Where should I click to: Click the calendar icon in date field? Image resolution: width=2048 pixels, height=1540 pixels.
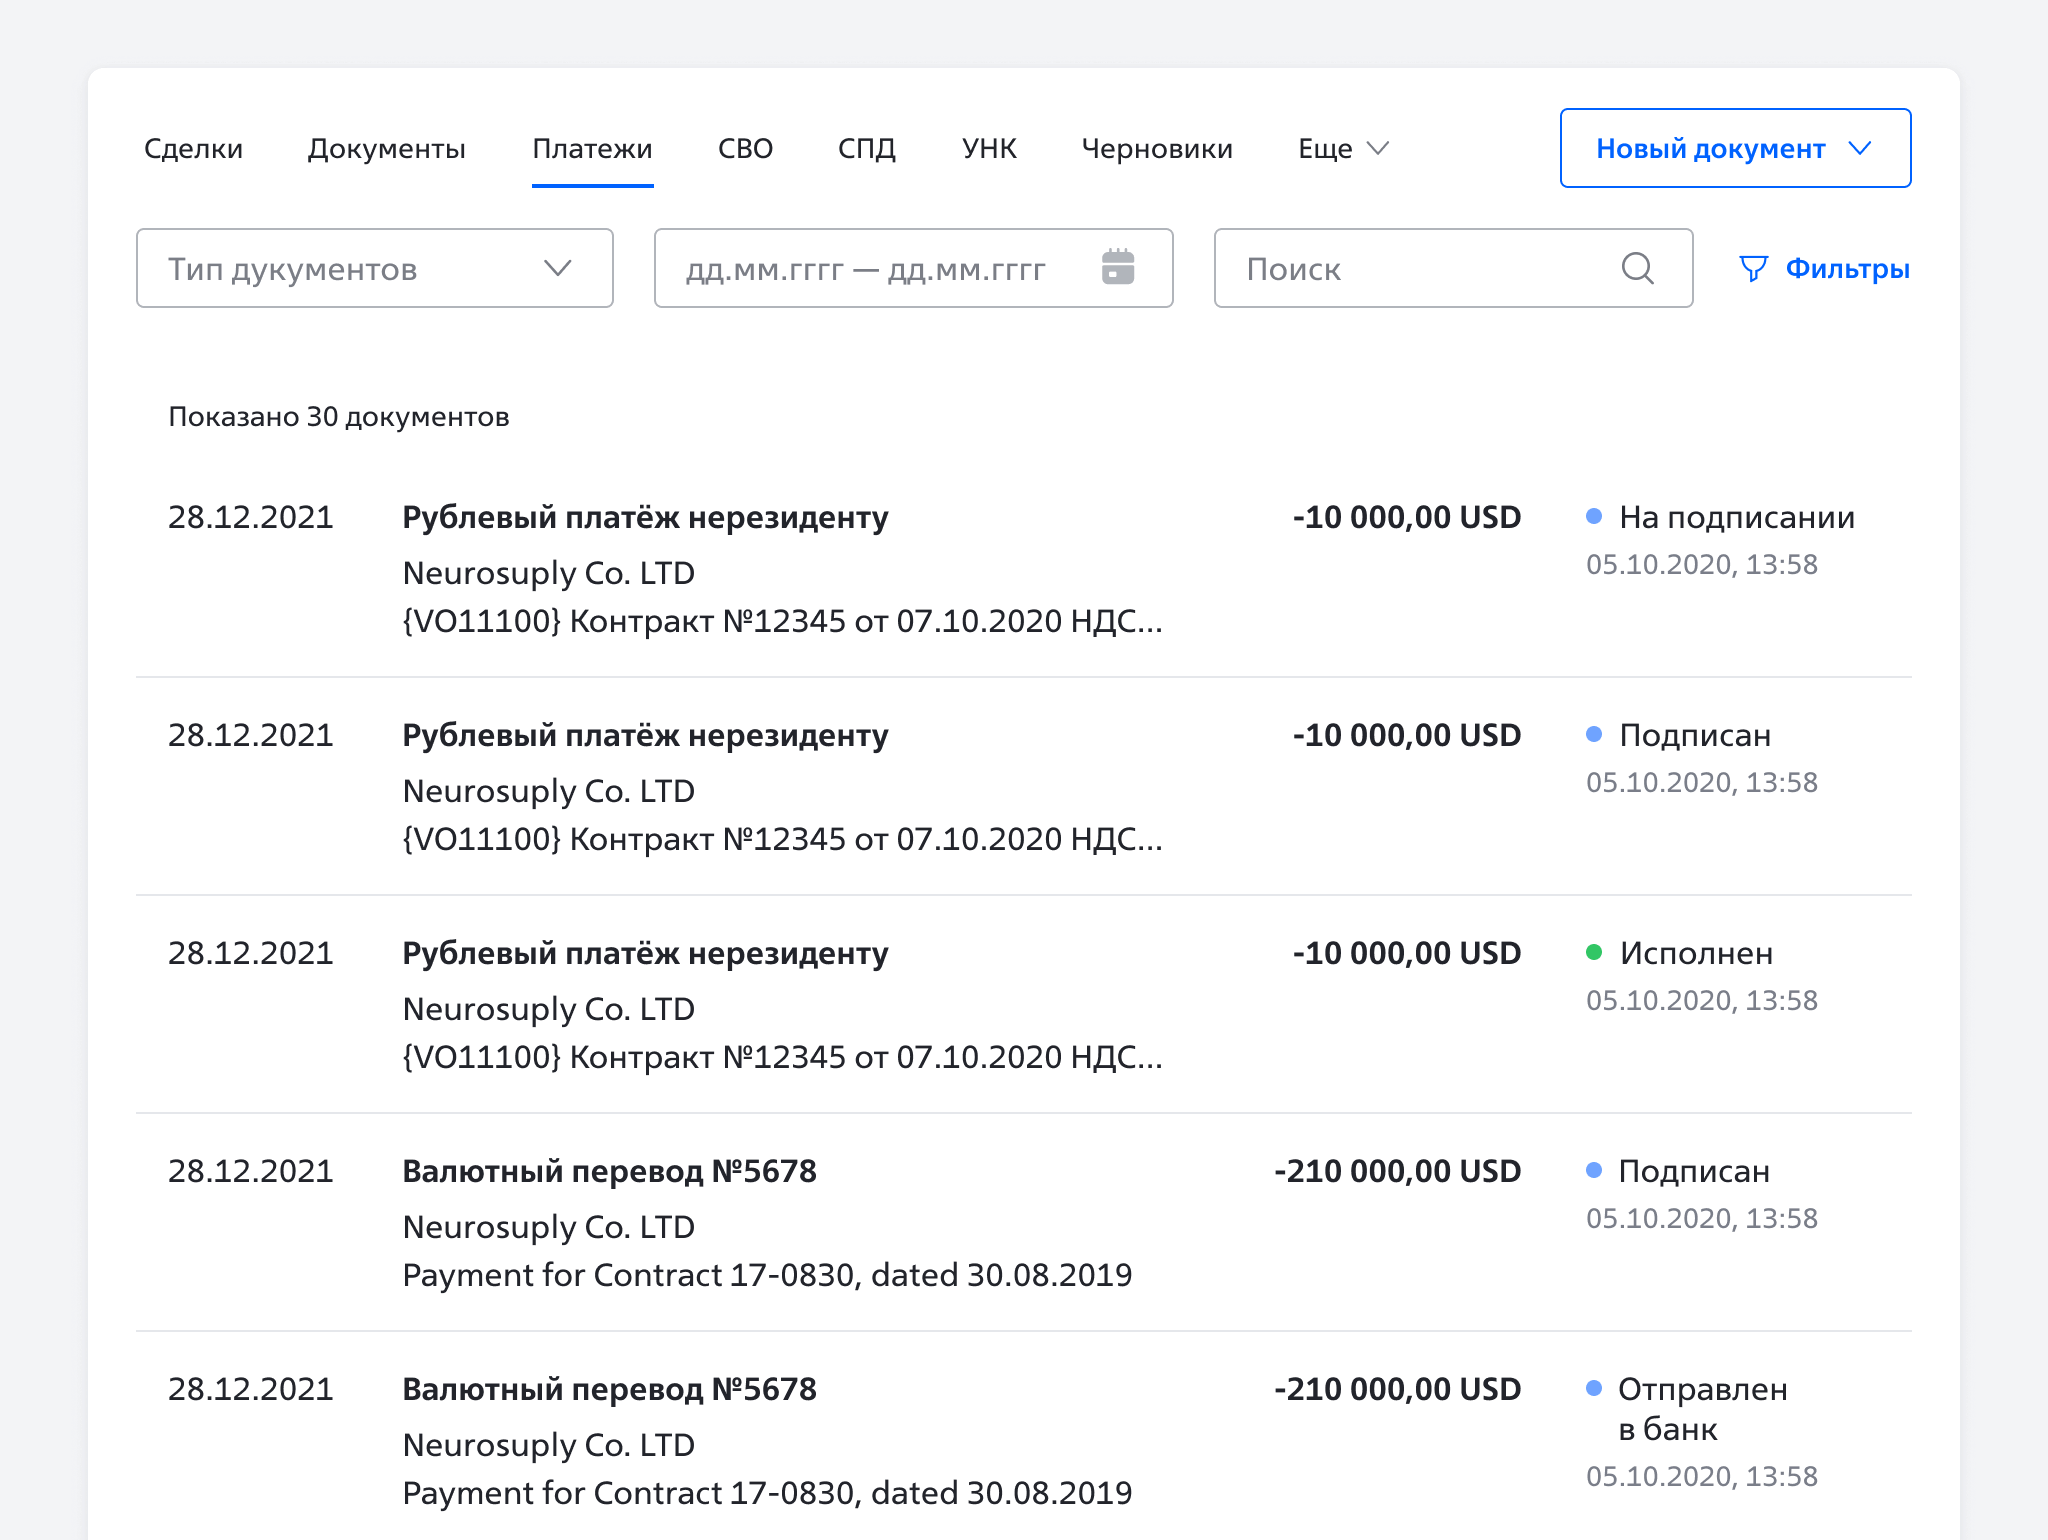tap(1117, 268)
